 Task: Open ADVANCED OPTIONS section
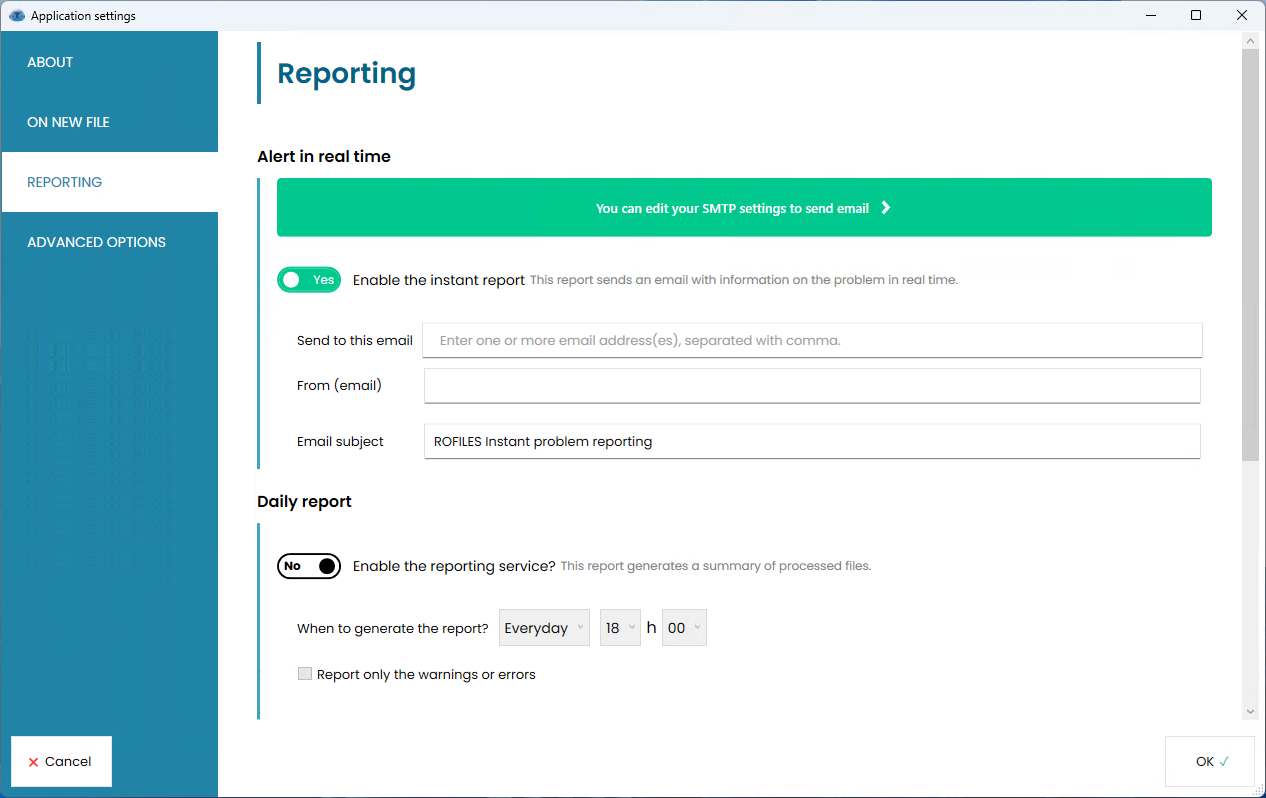[109, 242]
